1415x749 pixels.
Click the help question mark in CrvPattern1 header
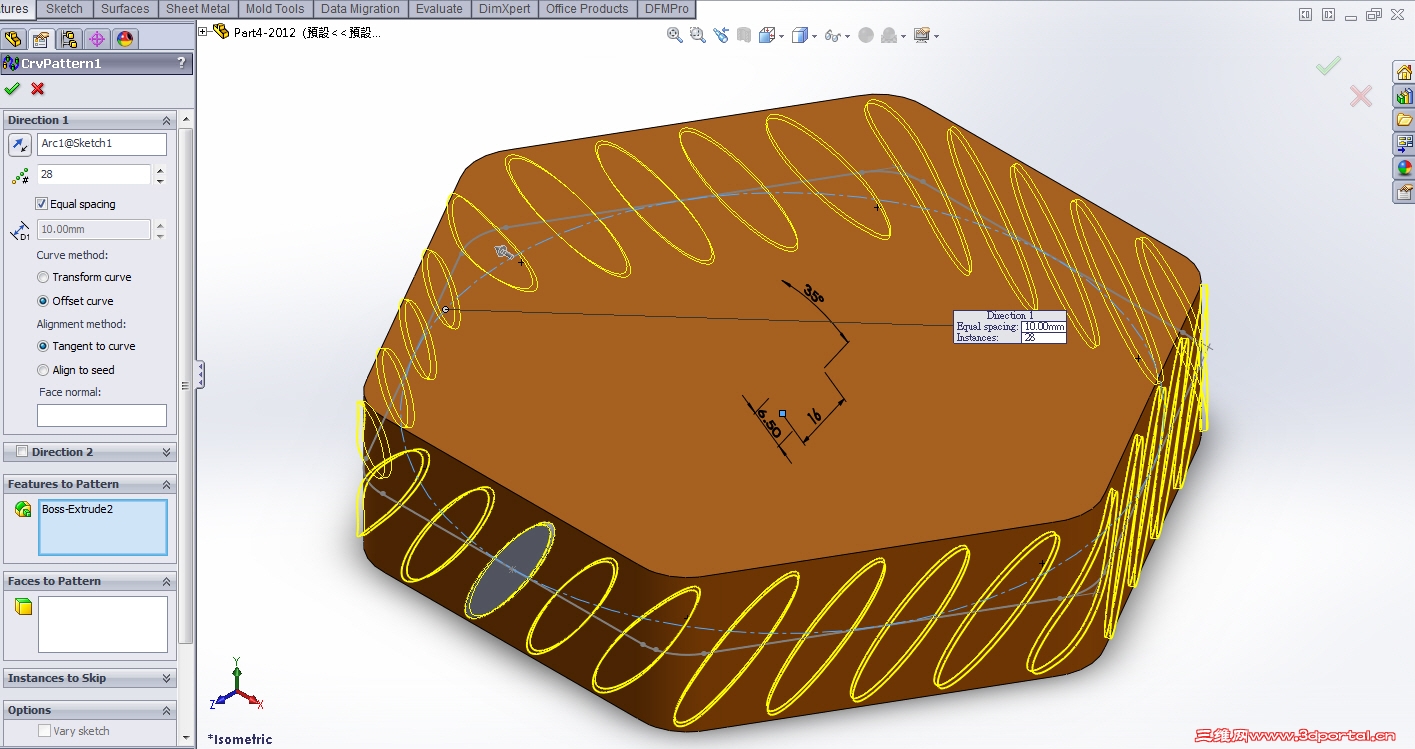181,63
